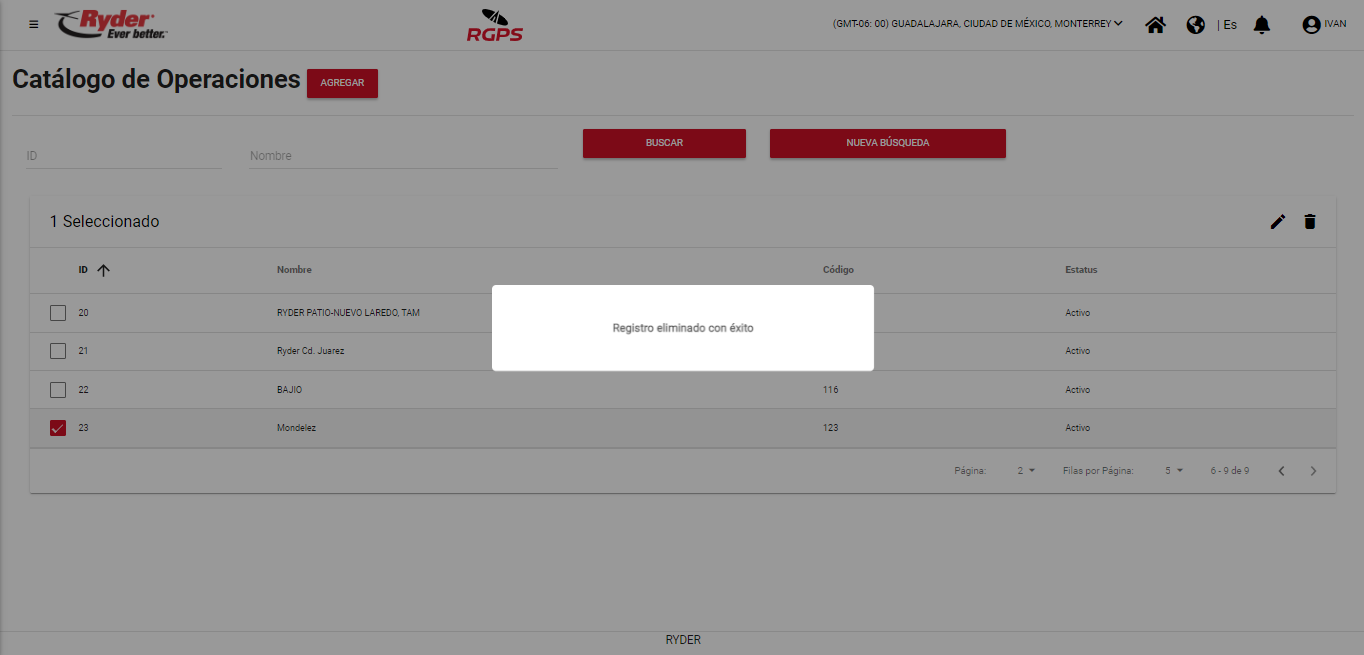The height and width of the screenshot is (655, 1364).
Task: Go to previous page arrow
Action: (x=1281, y=471)
